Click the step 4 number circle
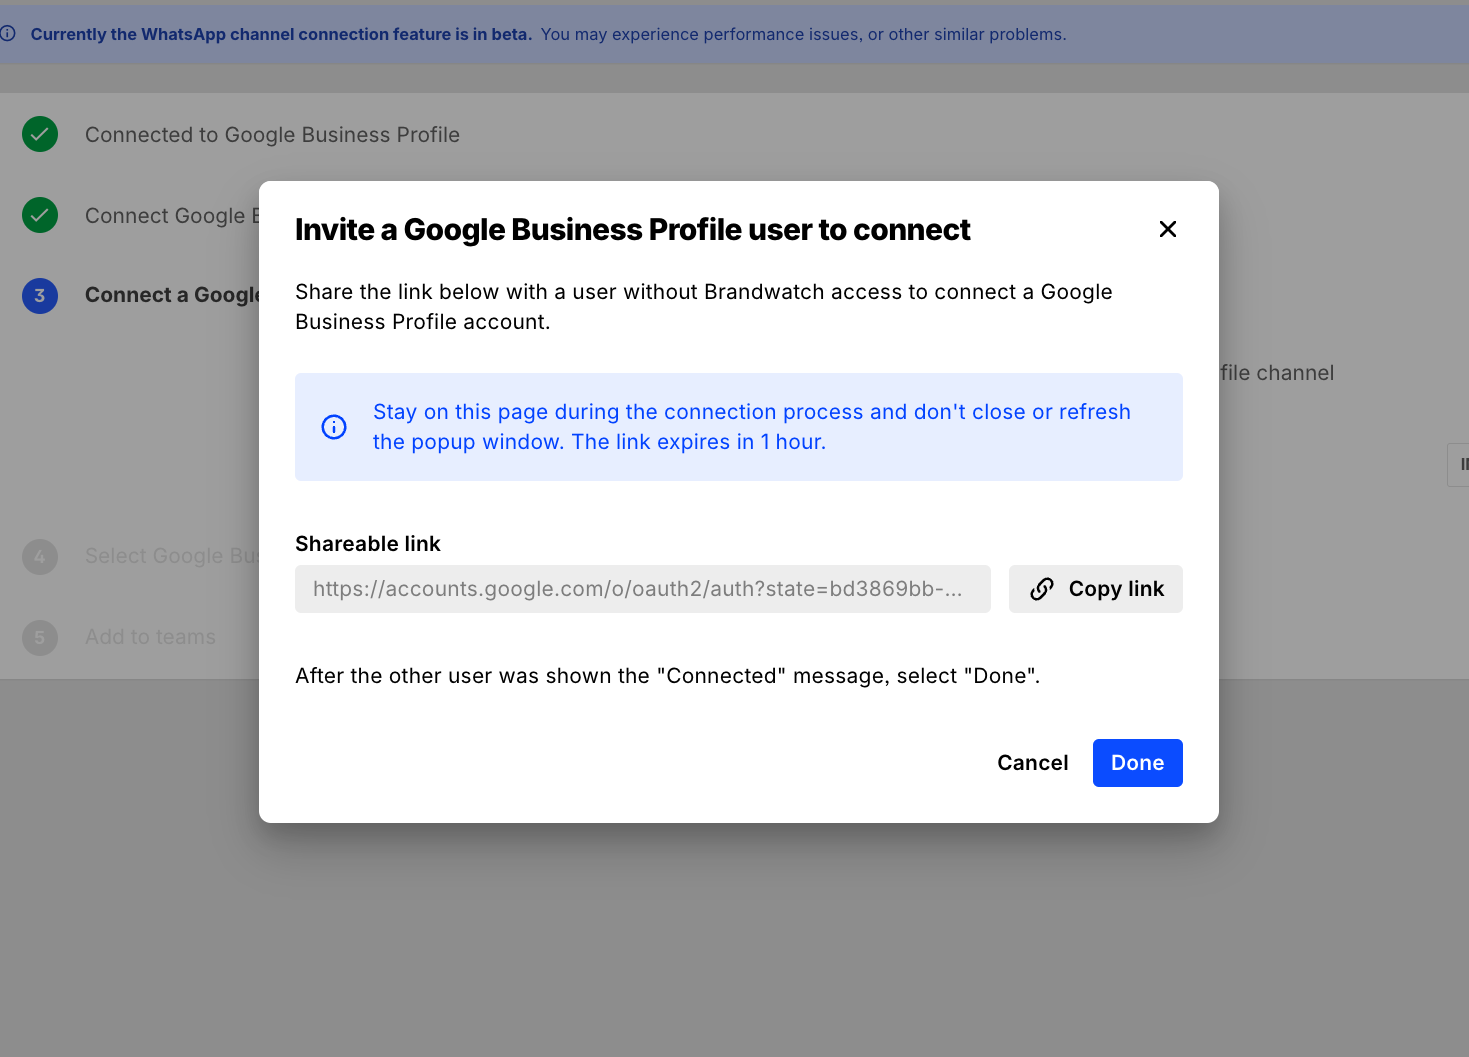This screenshot has height=1057, width=1469. [x=40, y=556]
